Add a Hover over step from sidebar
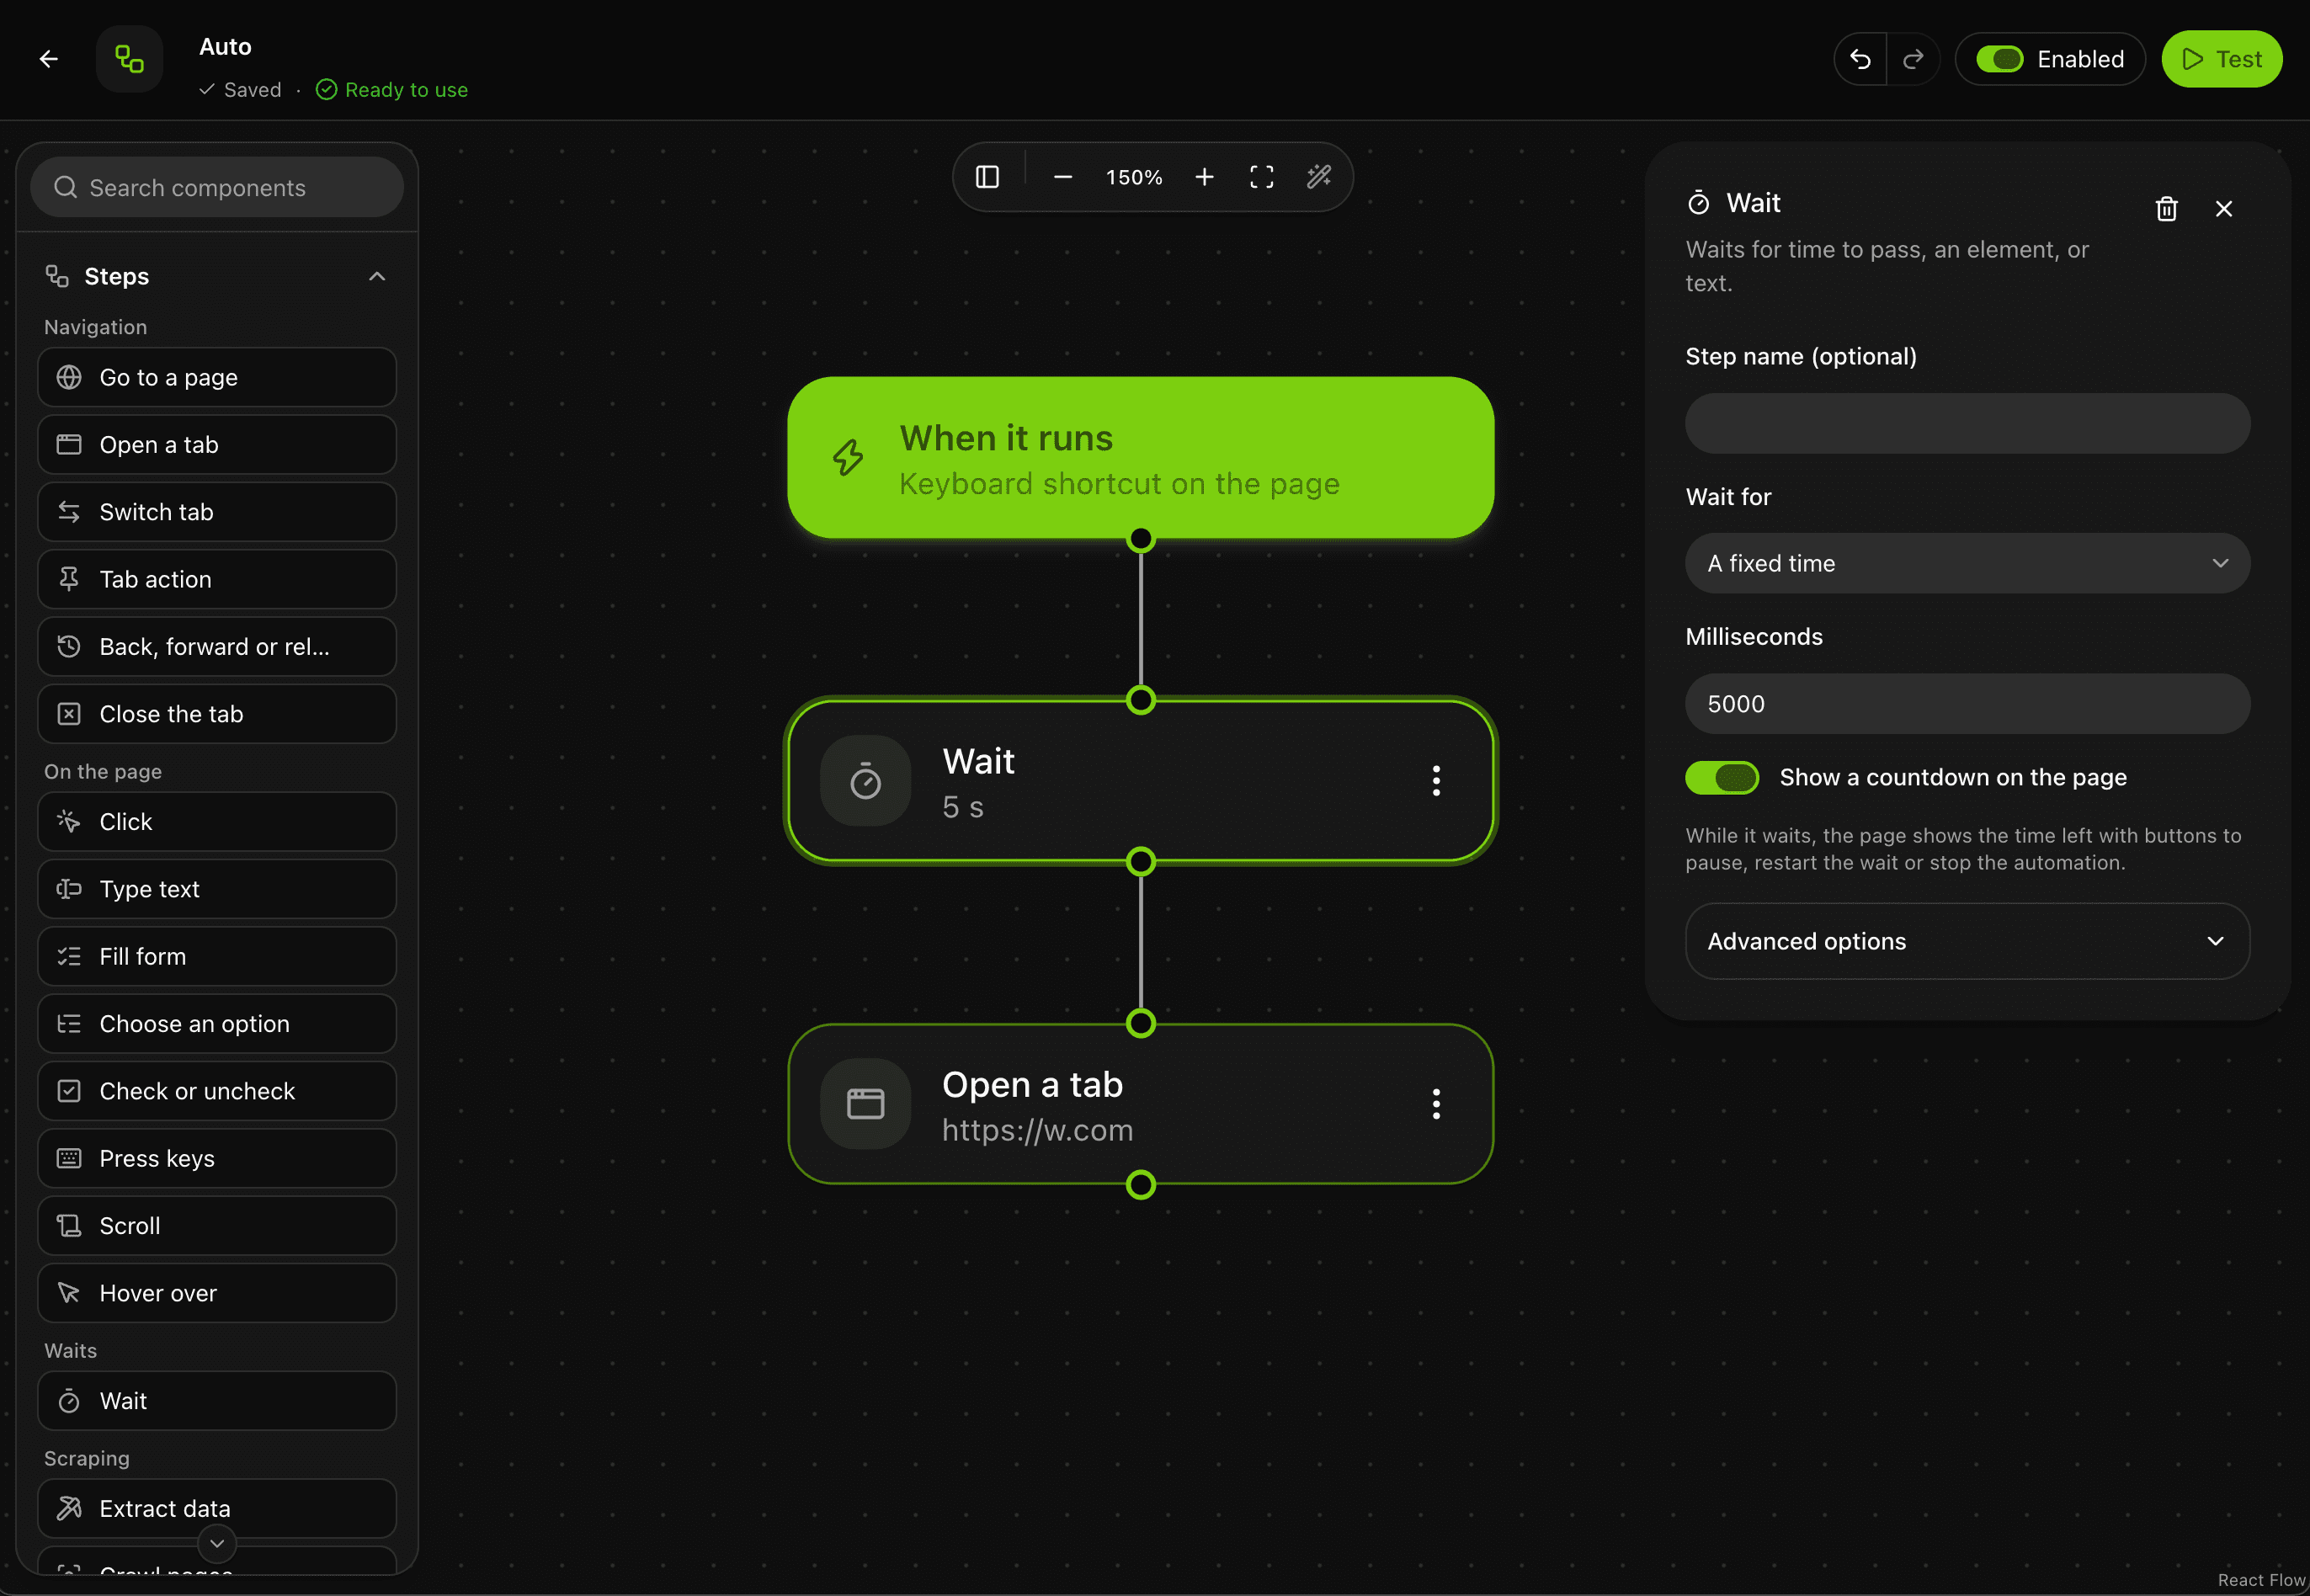 click(217, 1293)
